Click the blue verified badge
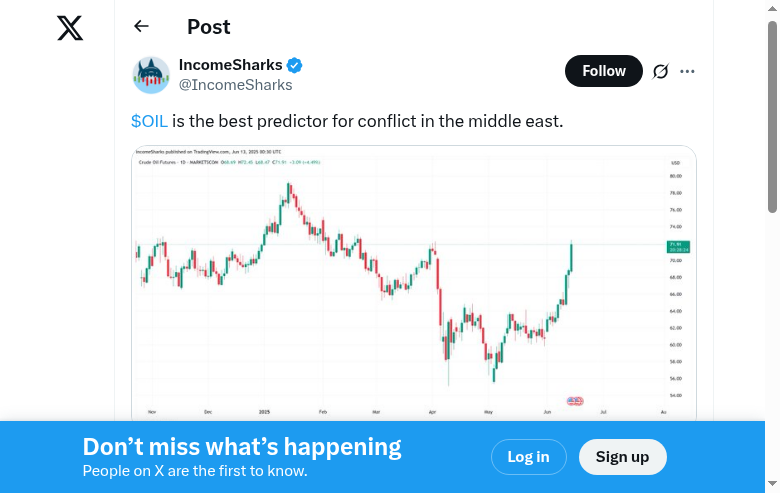The image size is (780, 493). 295,65
